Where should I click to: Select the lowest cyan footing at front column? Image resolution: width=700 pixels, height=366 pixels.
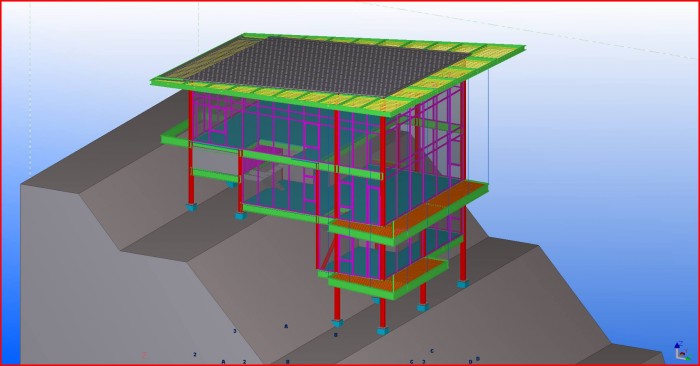pos(382,331)
